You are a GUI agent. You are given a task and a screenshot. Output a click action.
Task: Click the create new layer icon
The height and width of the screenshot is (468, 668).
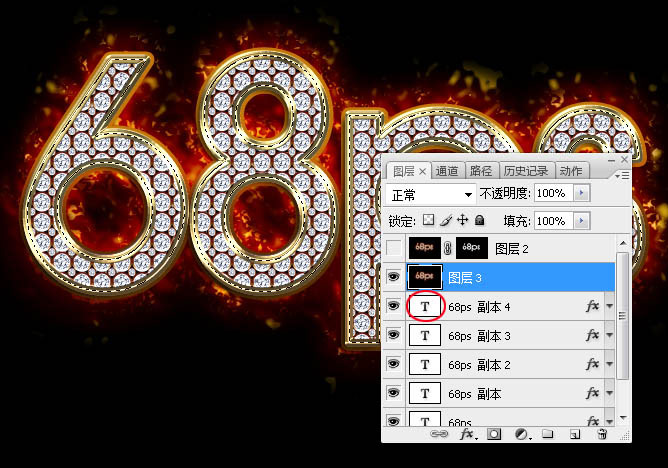(574, 435)
